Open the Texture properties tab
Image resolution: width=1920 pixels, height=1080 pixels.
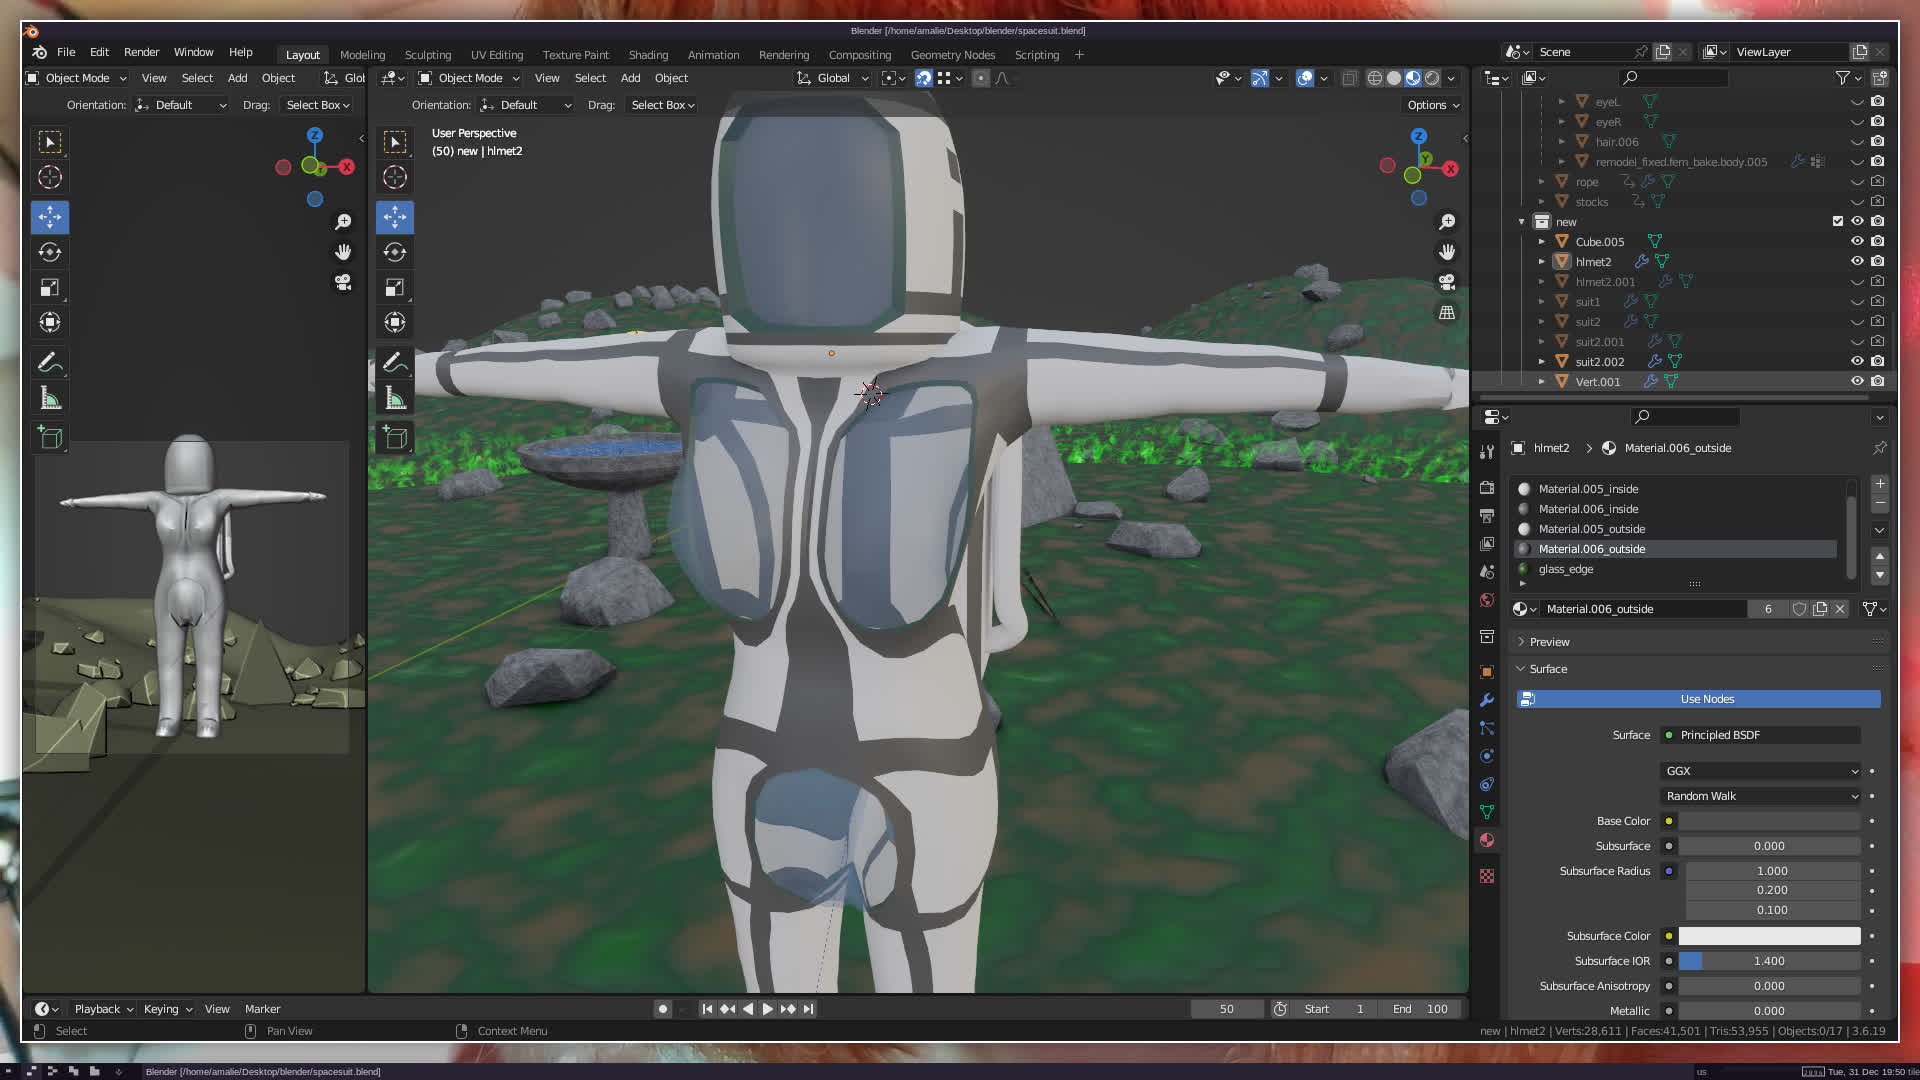(x=1487, y=876)
